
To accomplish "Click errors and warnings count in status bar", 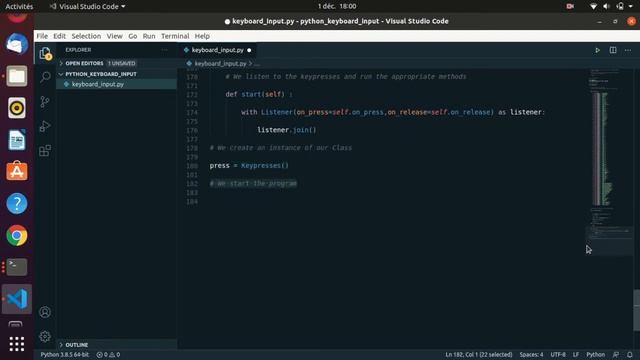I will coord(108,355).
